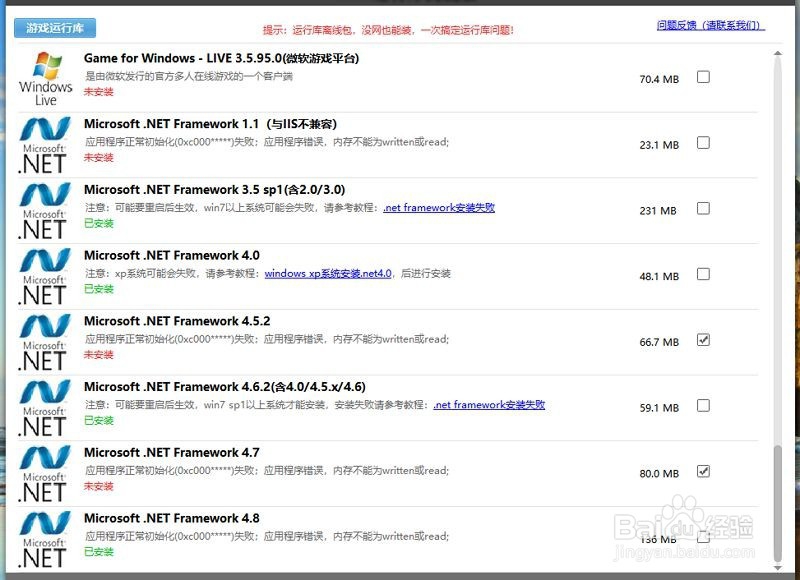The width and height of the screenshot is (800, 580).
Task: Click the 66.7 MB size value
Action: point(659,342)
